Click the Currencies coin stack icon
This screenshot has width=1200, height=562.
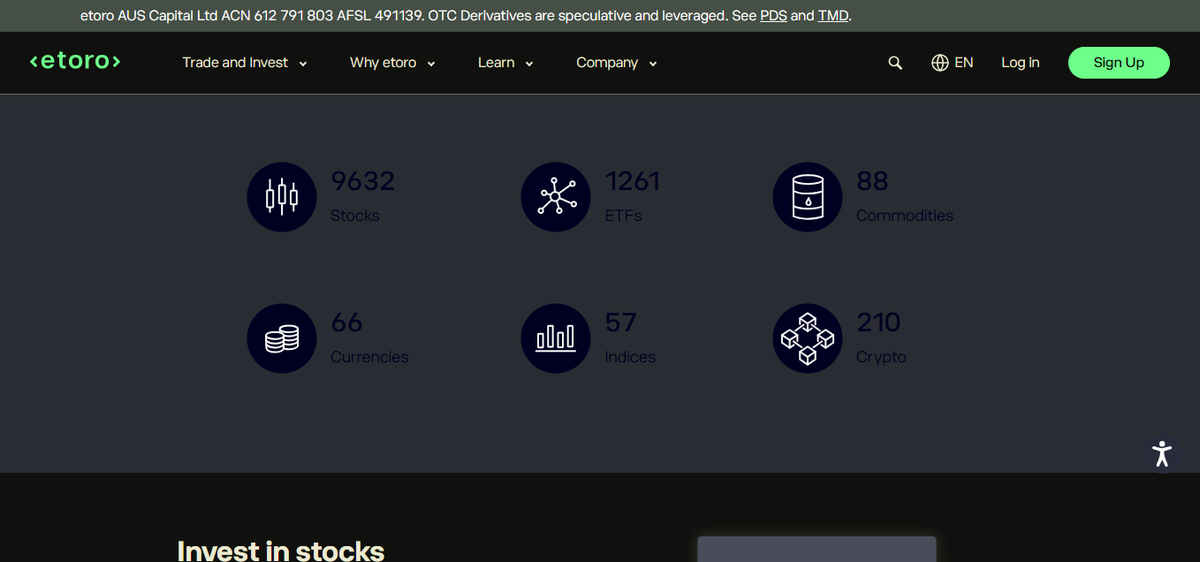[x=282, y=338]
